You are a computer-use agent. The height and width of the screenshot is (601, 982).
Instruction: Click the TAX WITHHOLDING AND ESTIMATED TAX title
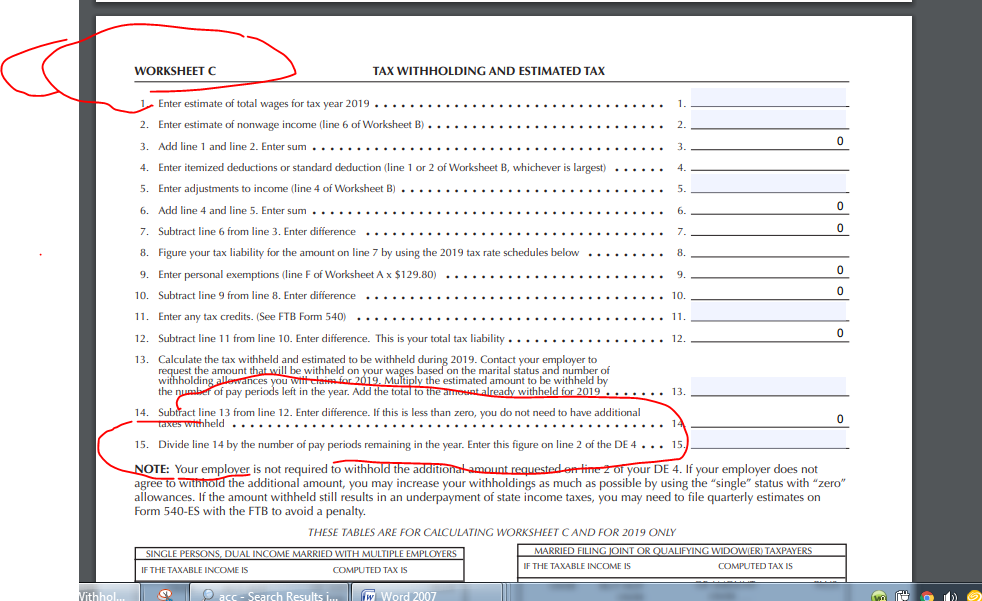(x=488, y=71)
